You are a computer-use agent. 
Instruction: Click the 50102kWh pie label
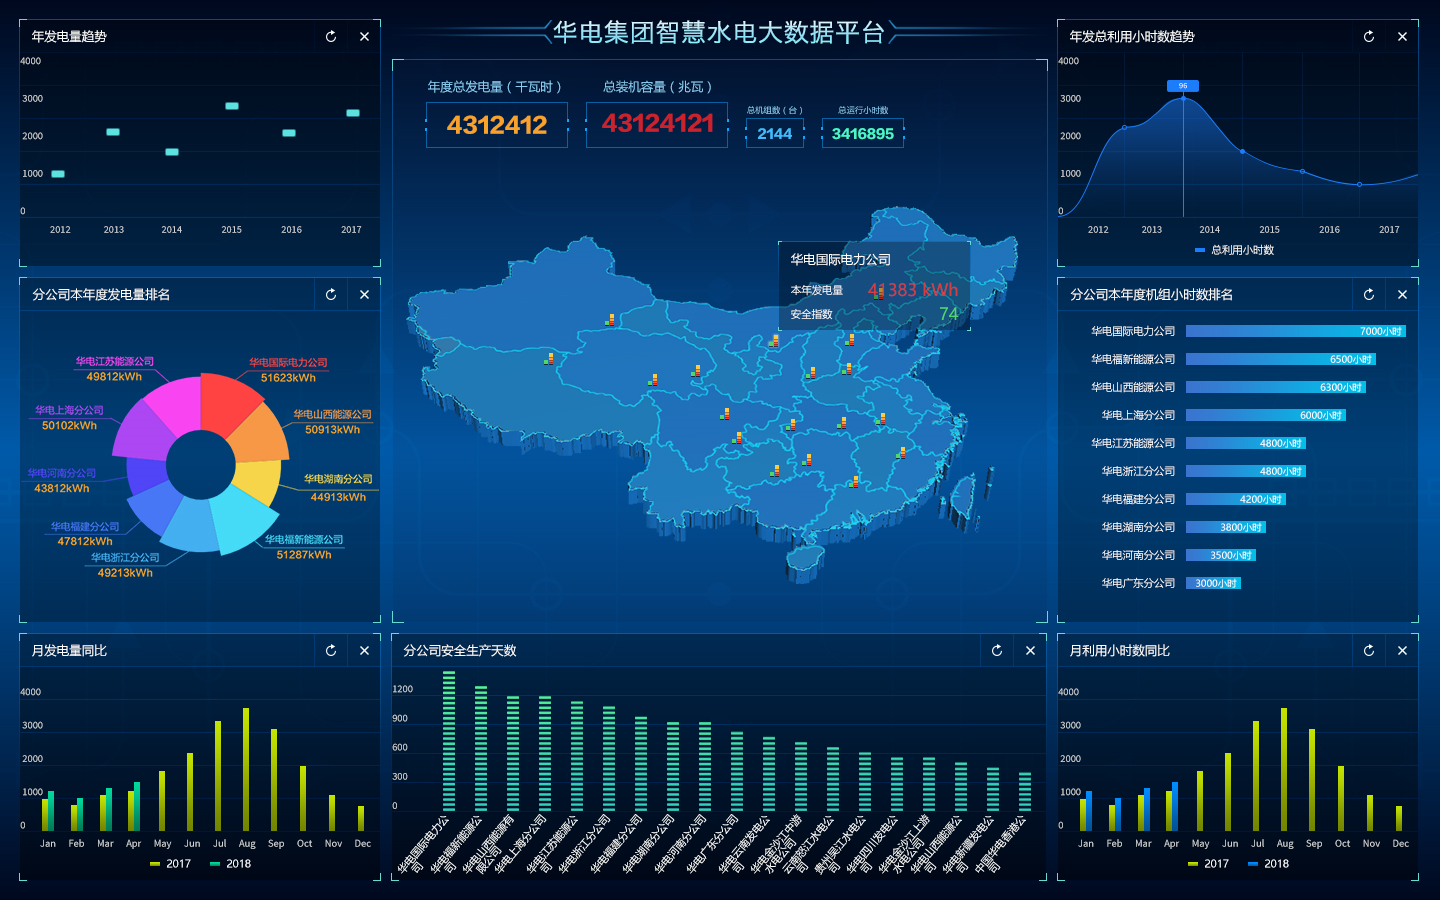[69, 426]
